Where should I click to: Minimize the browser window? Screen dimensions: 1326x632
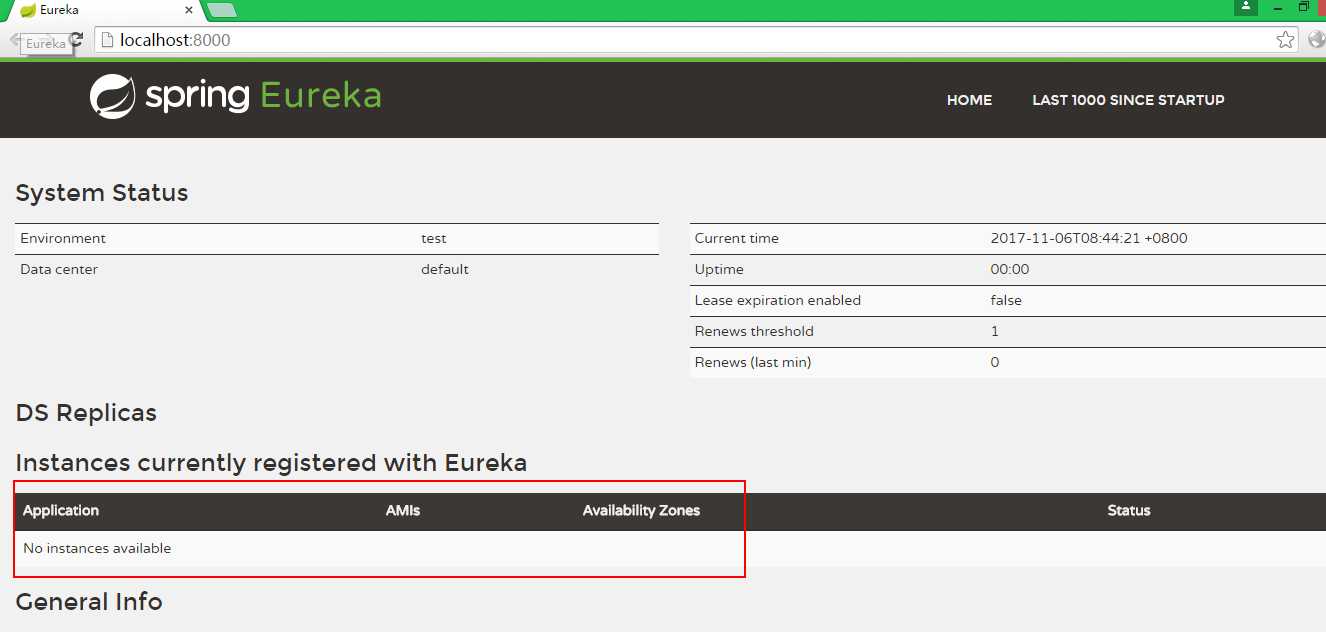point(1278,7)
